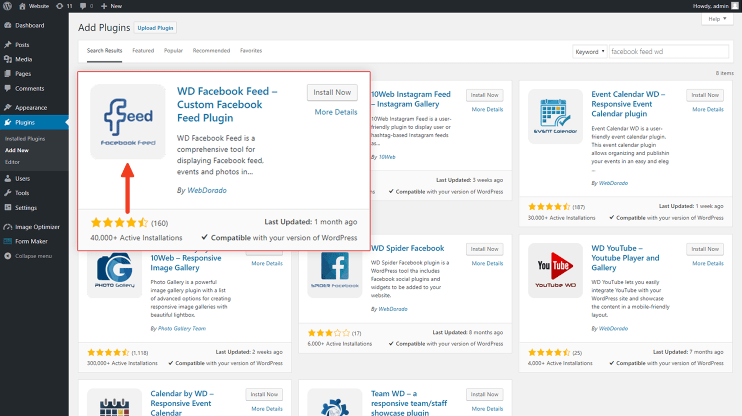Install WD YouTube plugin
742x416 pixels.
[705, 249]
